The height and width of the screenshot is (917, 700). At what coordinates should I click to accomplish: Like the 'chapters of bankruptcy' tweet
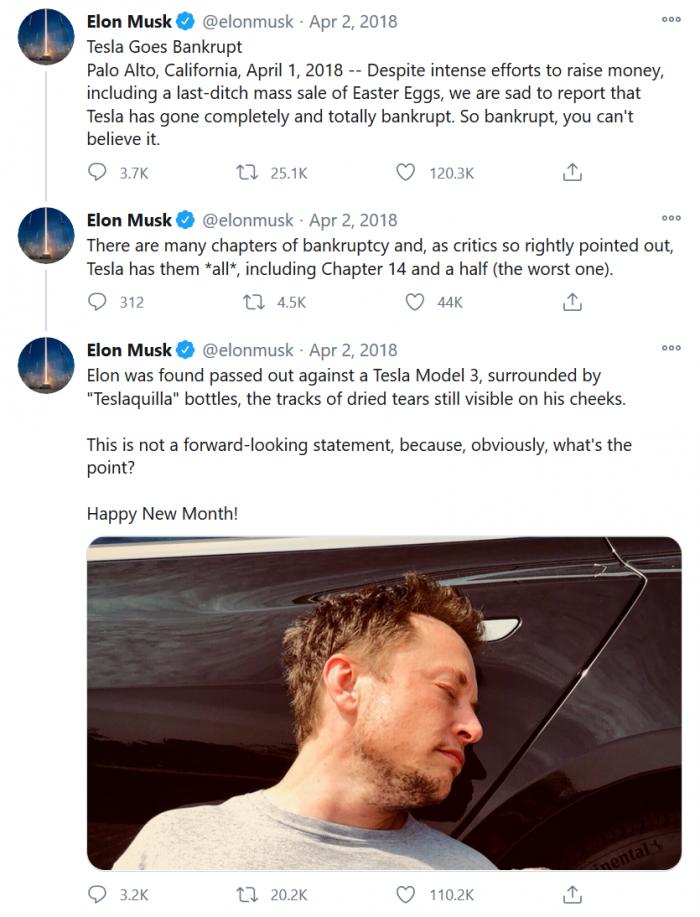click(x=415, y=302)
